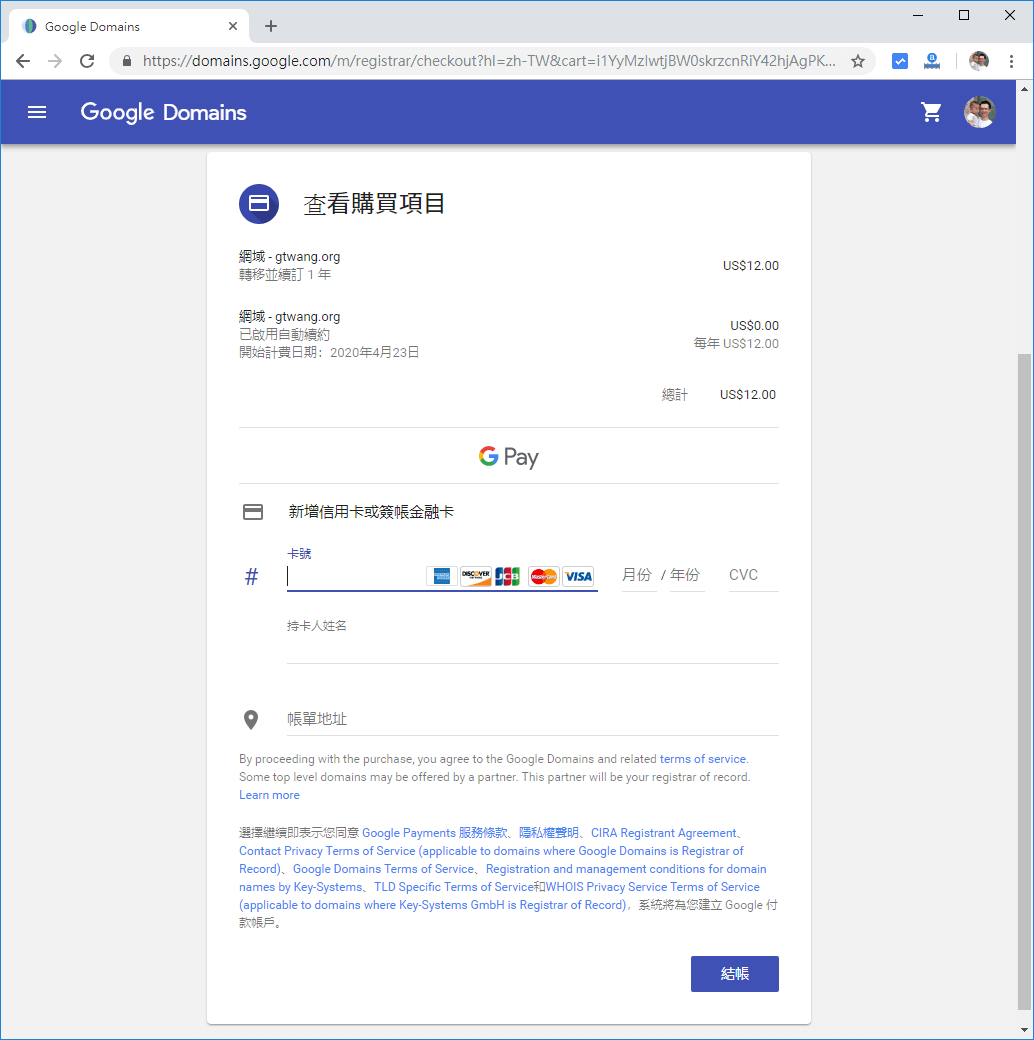1034x1040 pixels.
Task: Click the JCB card icon
Action: click(x=508, y=576)
